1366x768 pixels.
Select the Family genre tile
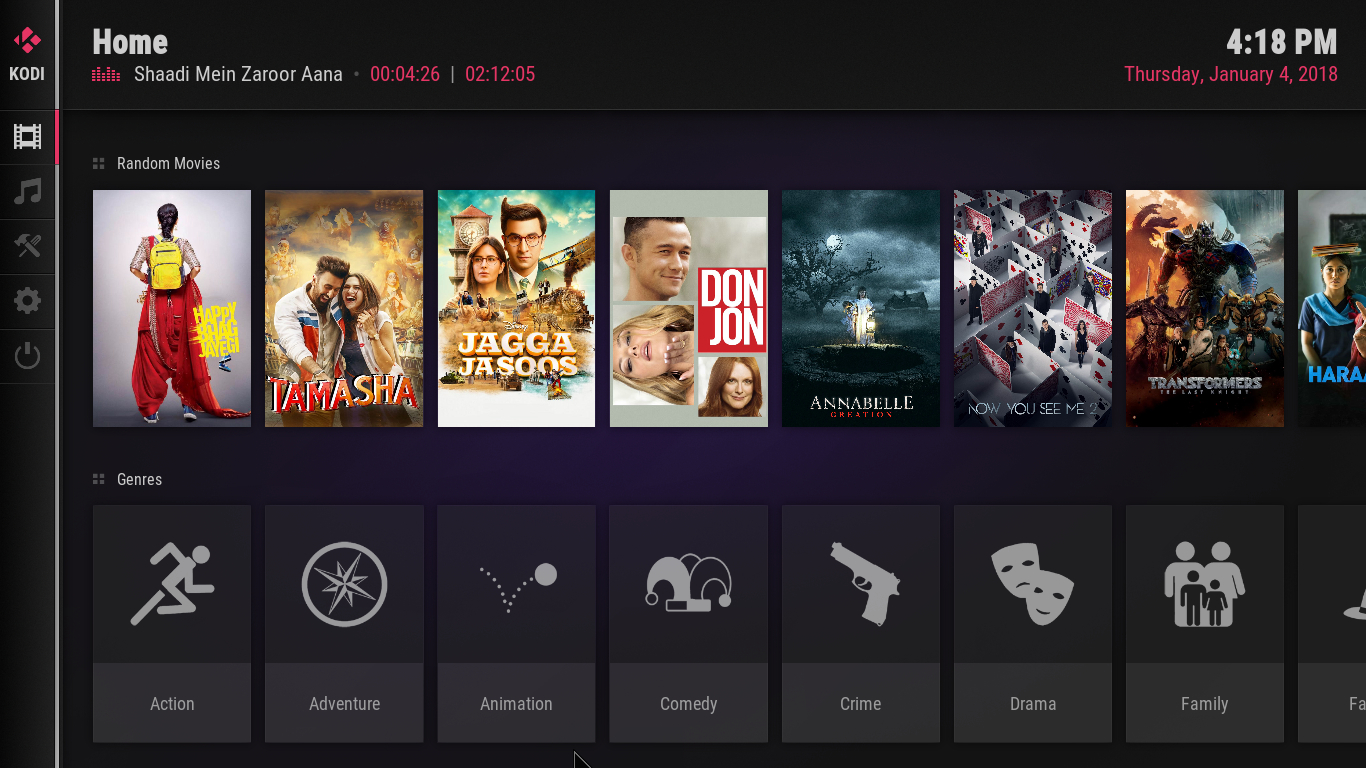pos(1205,623)
